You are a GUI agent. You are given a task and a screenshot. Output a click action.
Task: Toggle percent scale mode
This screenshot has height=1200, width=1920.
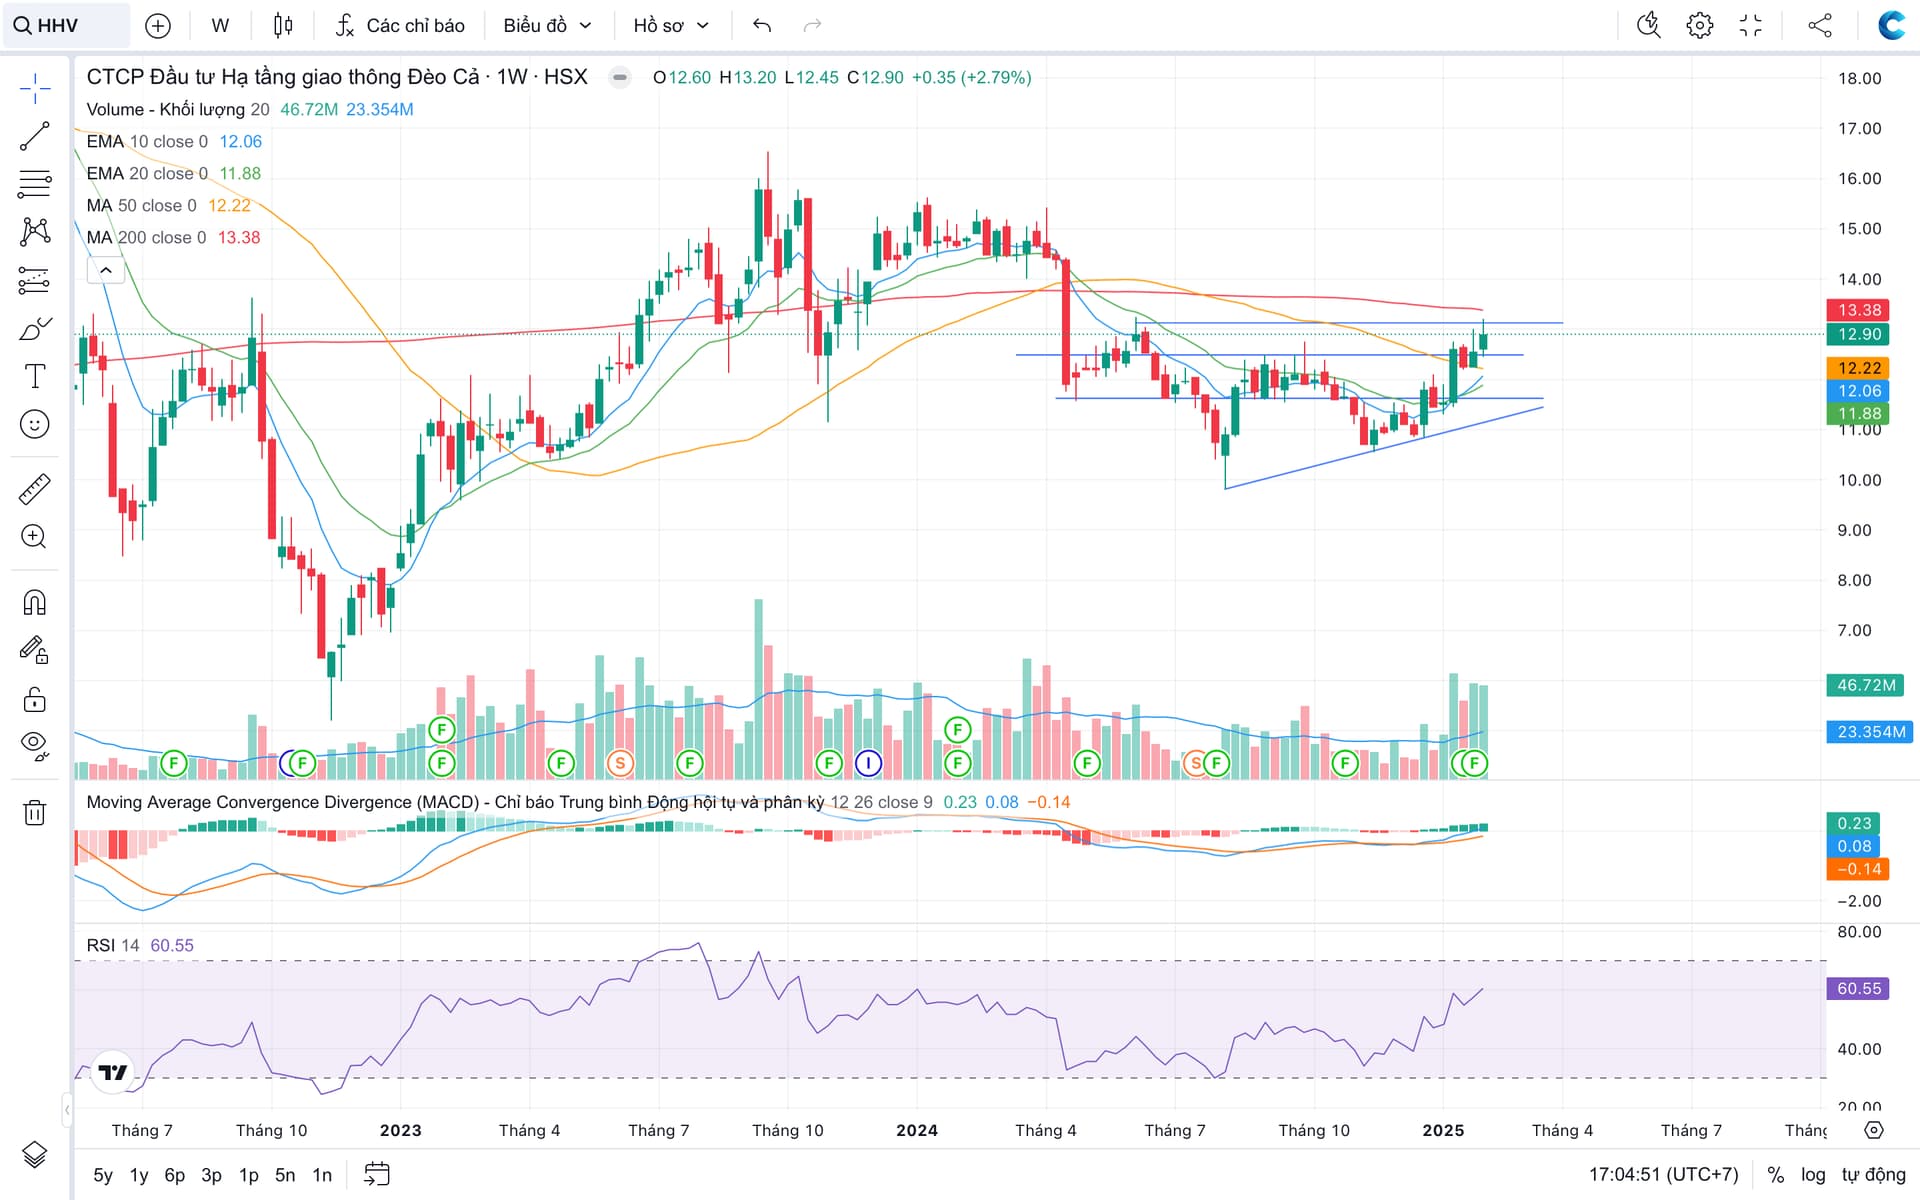[1775, 1174]
